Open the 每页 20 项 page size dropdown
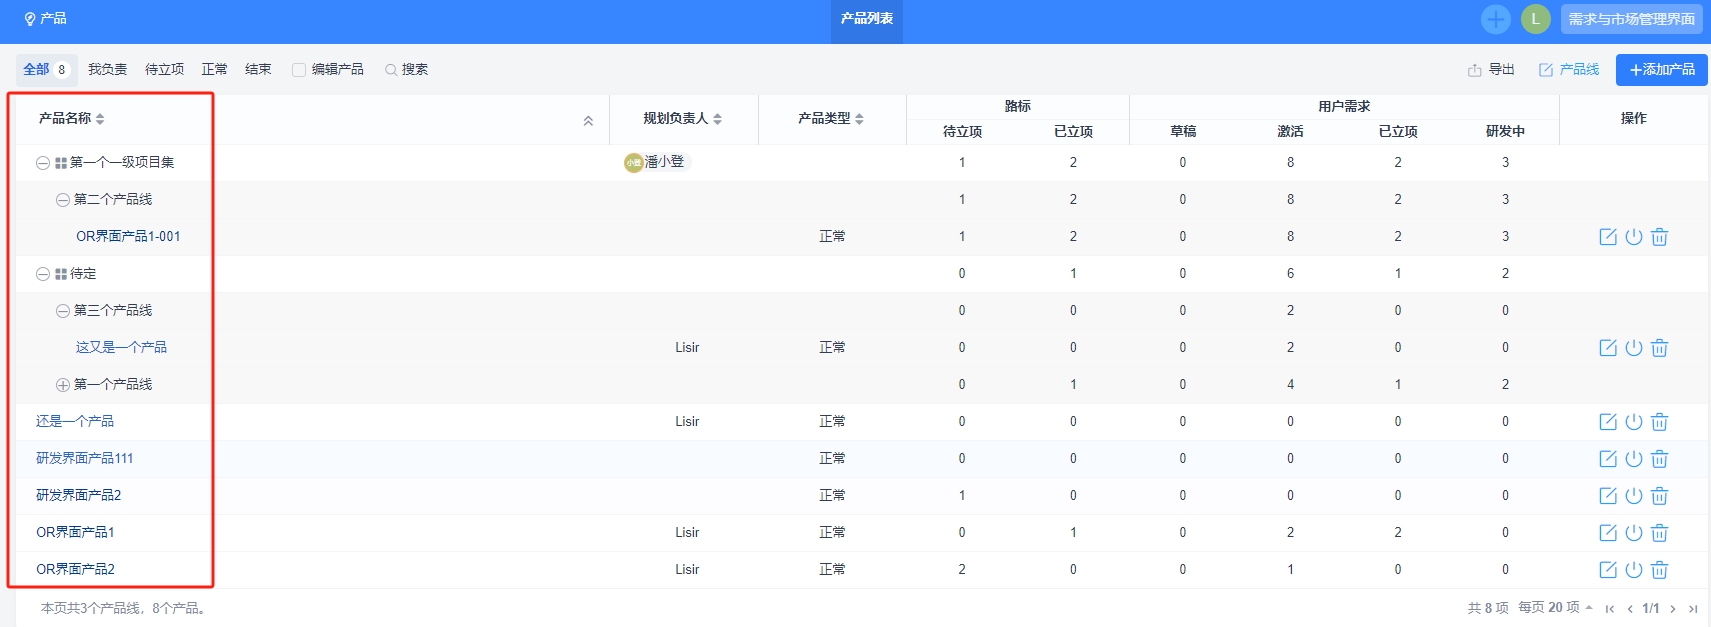 [x=1555, y=608]
